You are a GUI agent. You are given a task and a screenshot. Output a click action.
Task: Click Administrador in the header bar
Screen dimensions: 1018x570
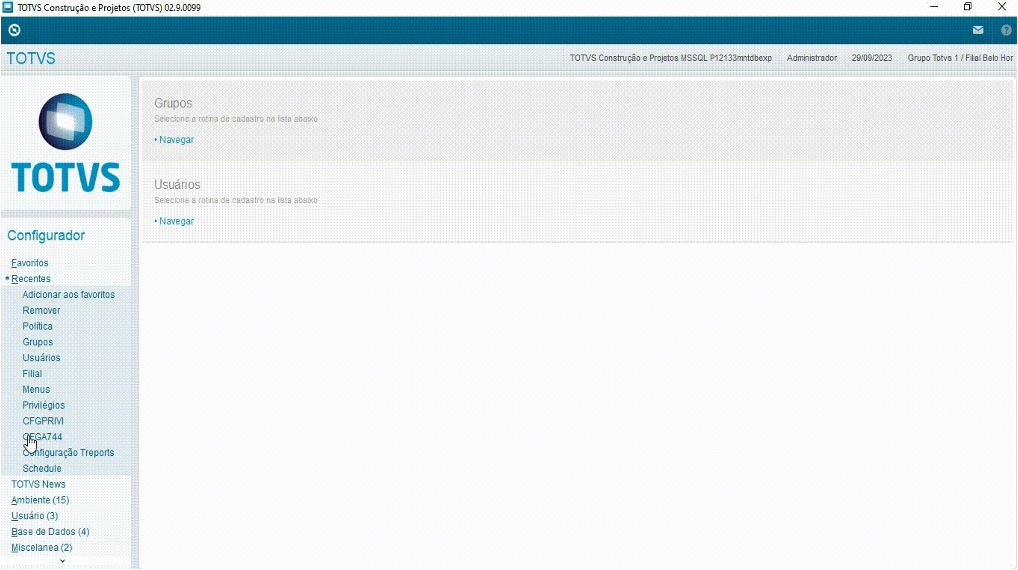point(812,58)
